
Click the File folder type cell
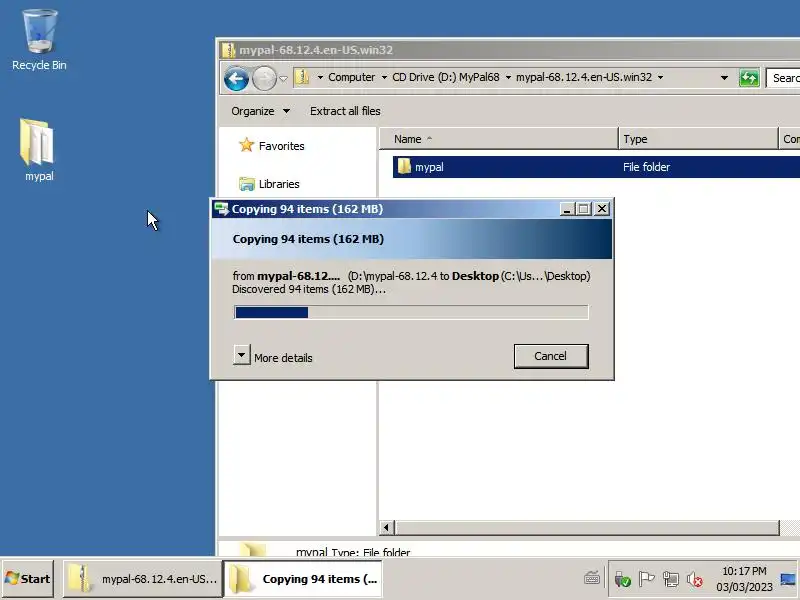646,167
